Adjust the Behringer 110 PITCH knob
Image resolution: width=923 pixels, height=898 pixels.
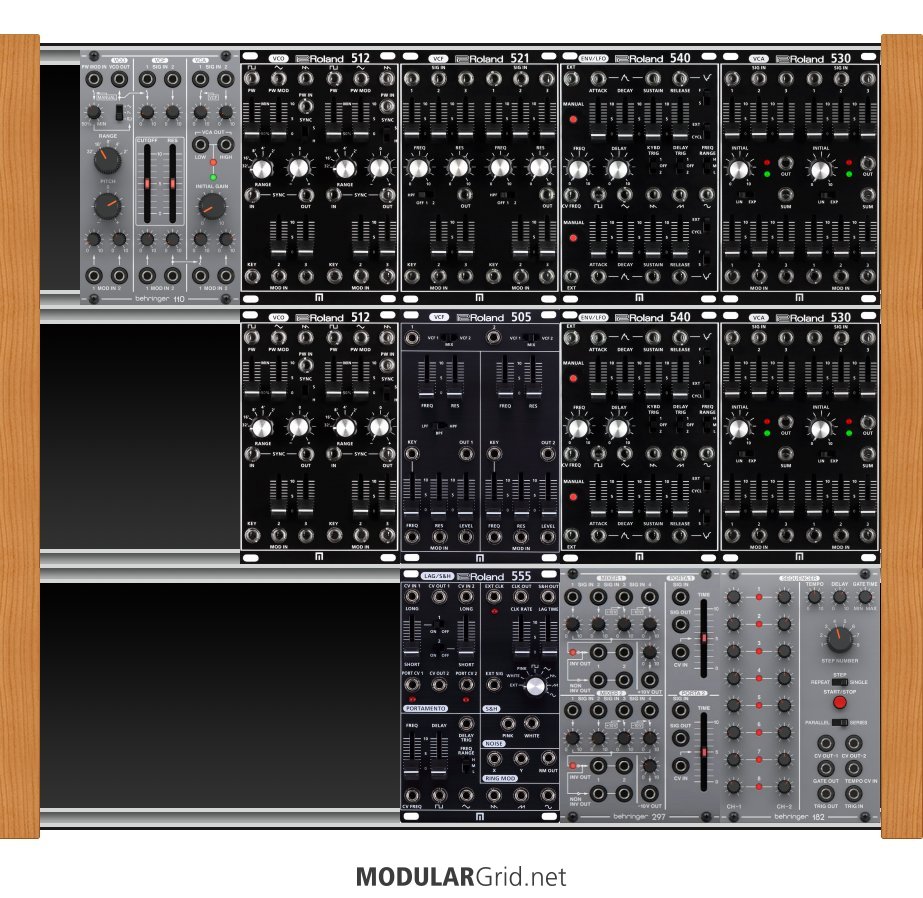(x=107, y=206)
